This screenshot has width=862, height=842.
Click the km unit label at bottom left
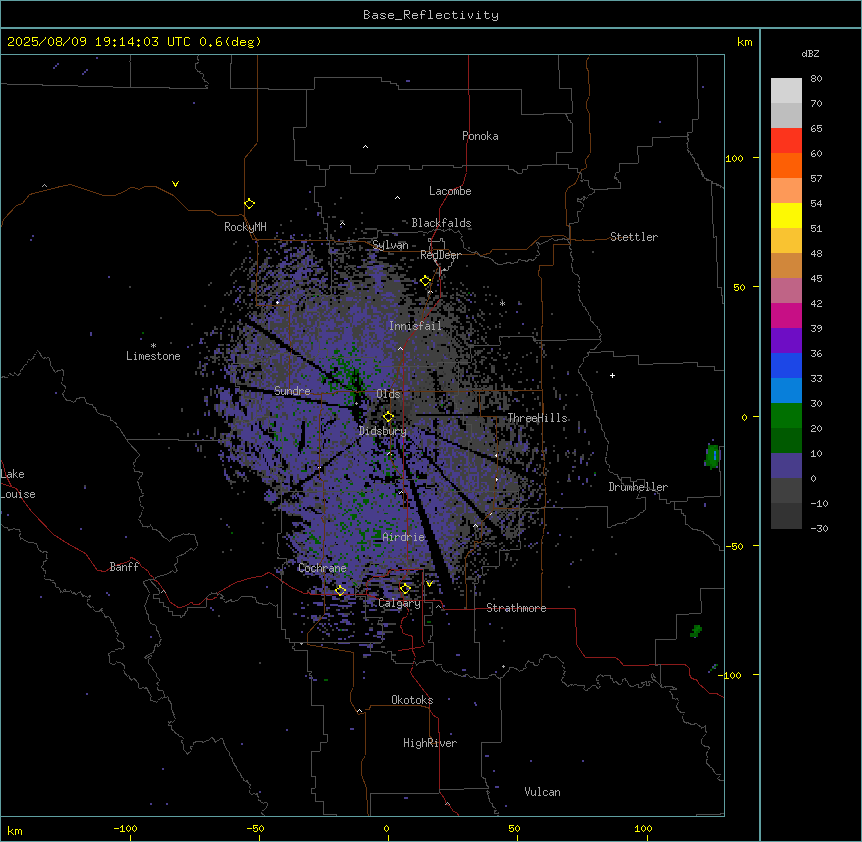pyautogui.click(x=15, y=830)
